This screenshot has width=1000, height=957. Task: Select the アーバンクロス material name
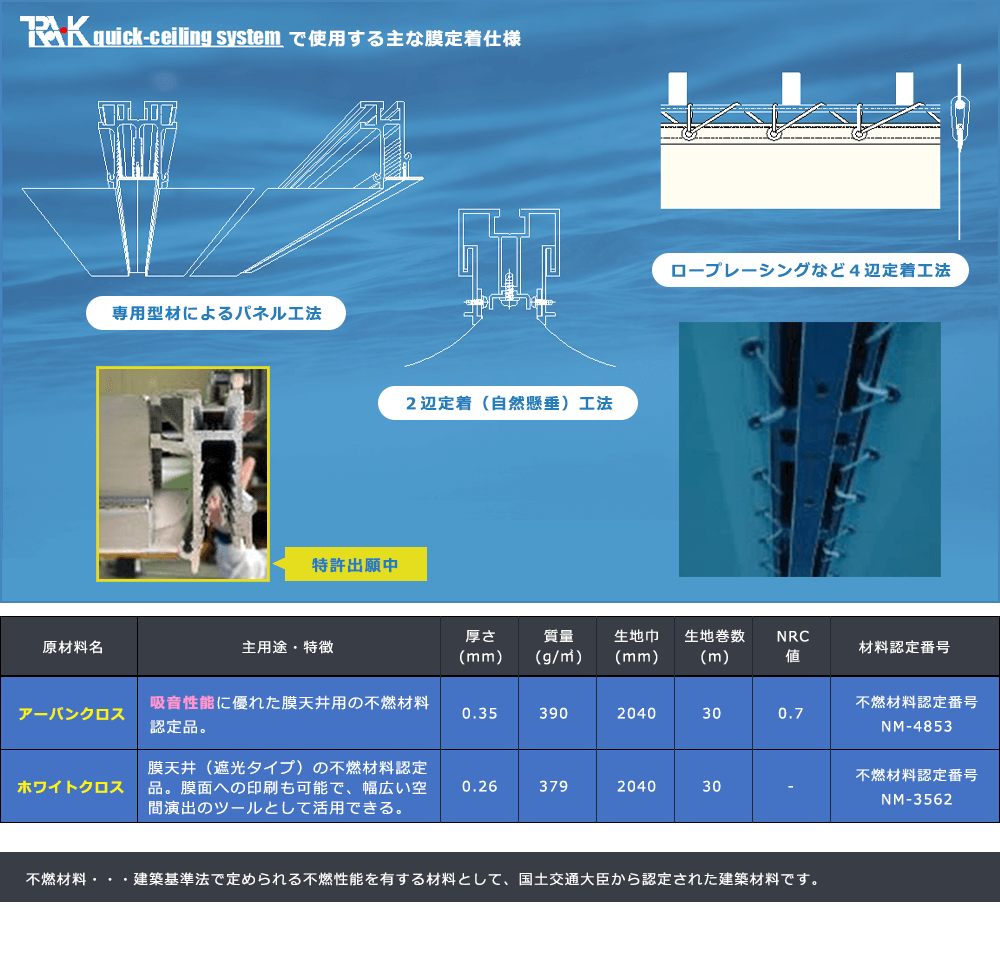(71, 714)
